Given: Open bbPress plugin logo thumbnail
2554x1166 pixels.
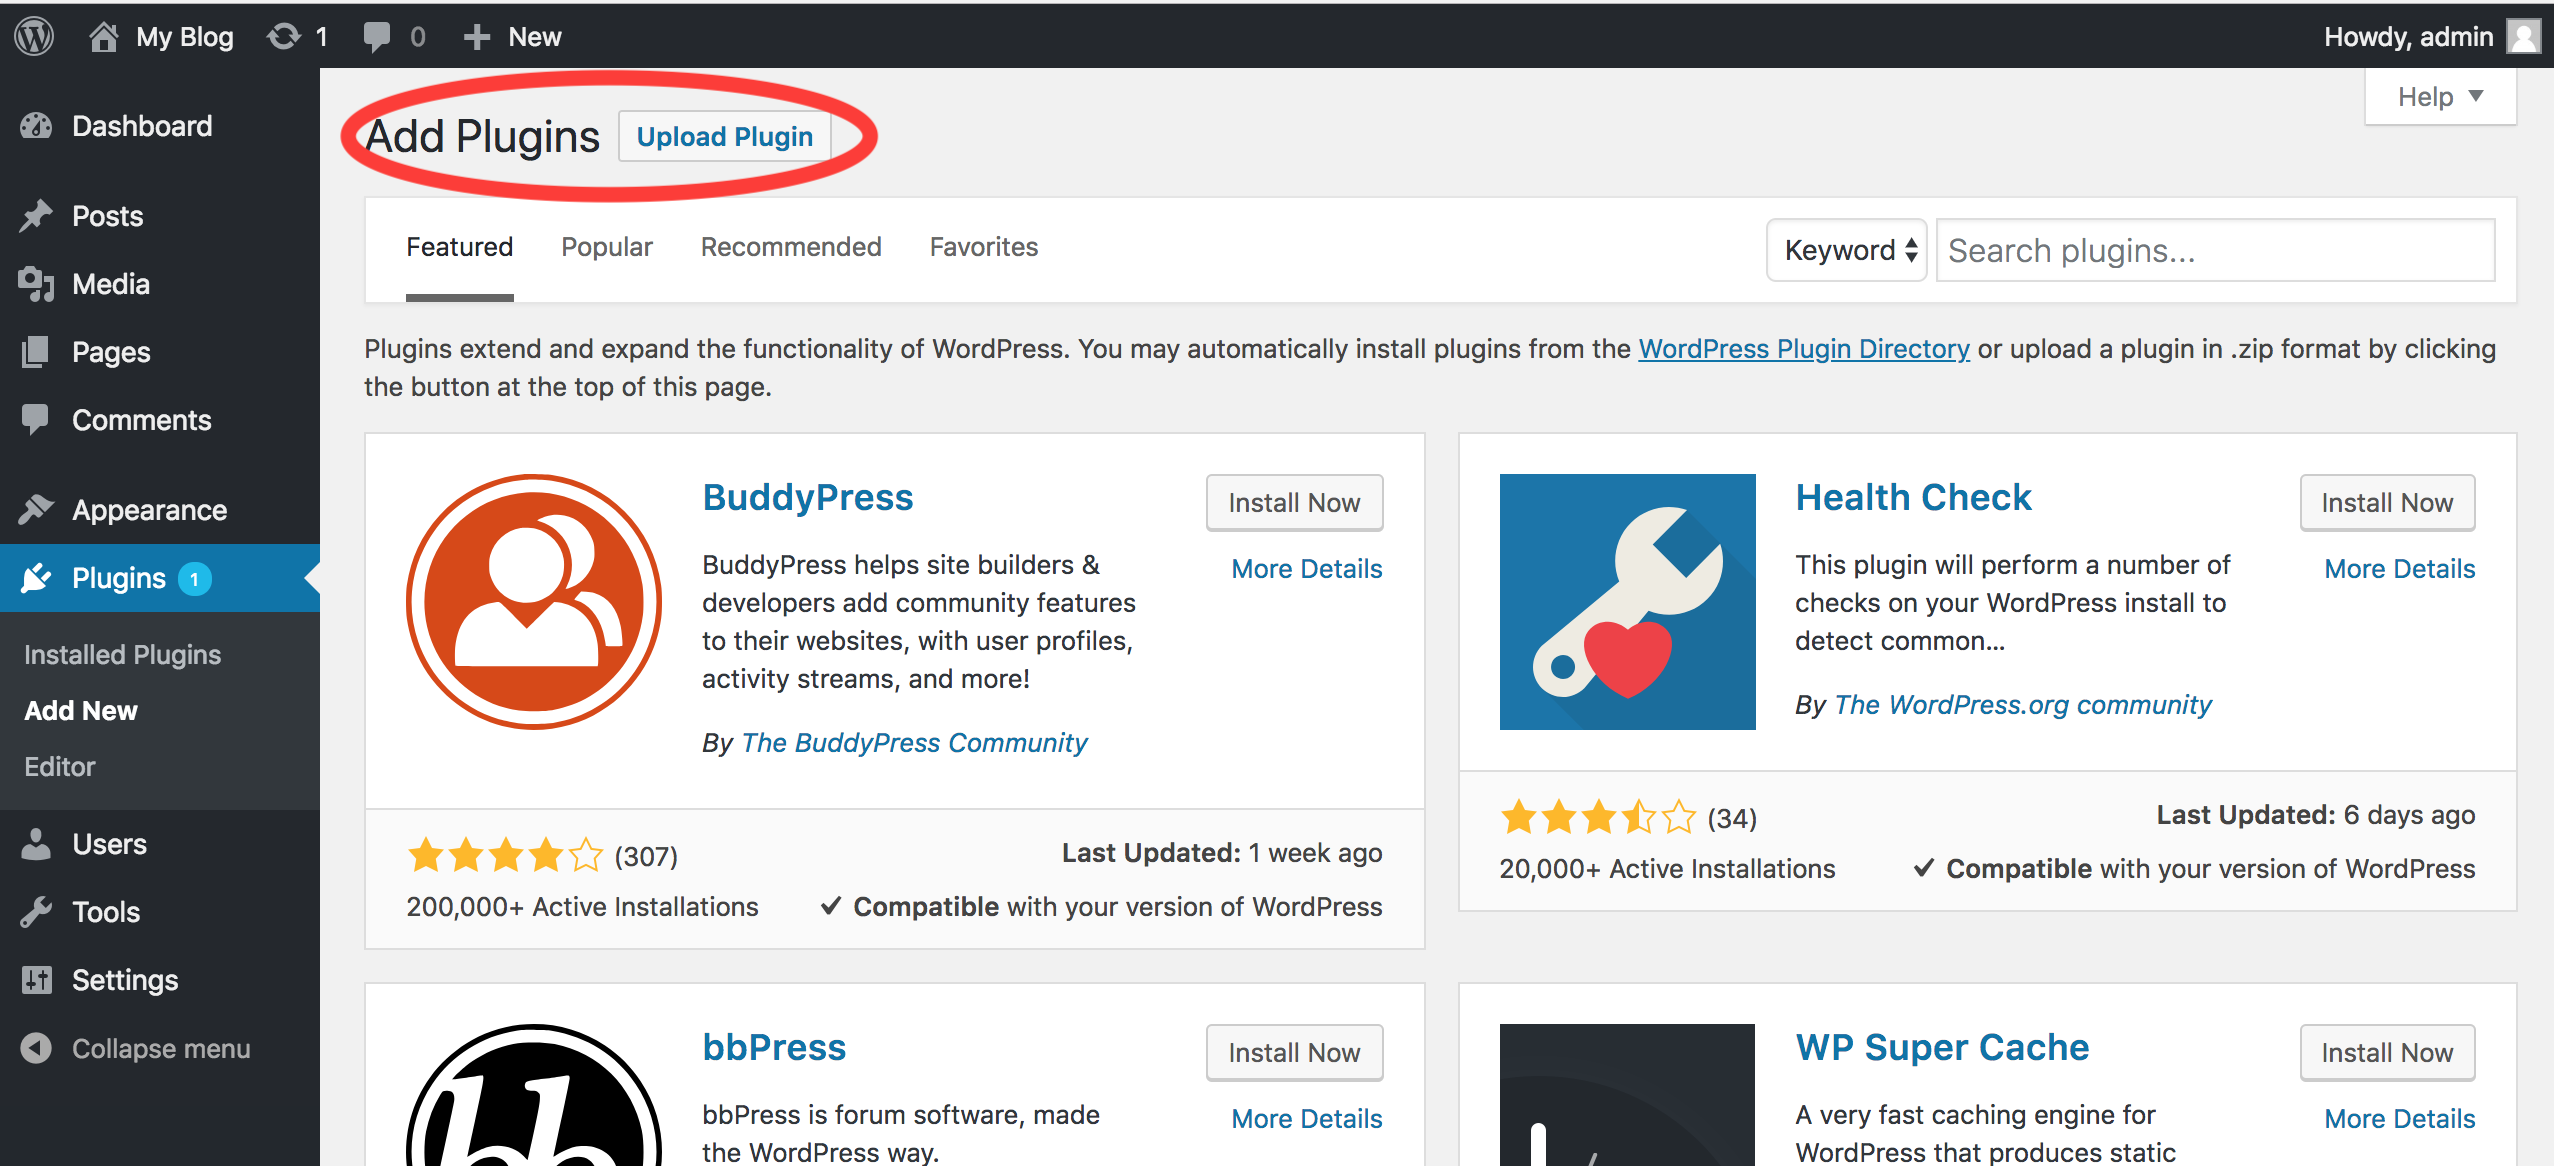Looking at the screenshot, I should coord(534,1095).
